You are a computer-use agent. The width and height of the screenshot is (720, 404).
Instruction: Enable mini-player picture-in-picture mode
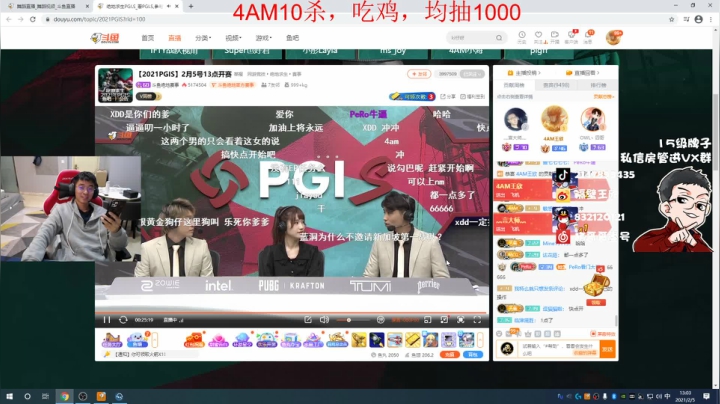pos(428,320)
